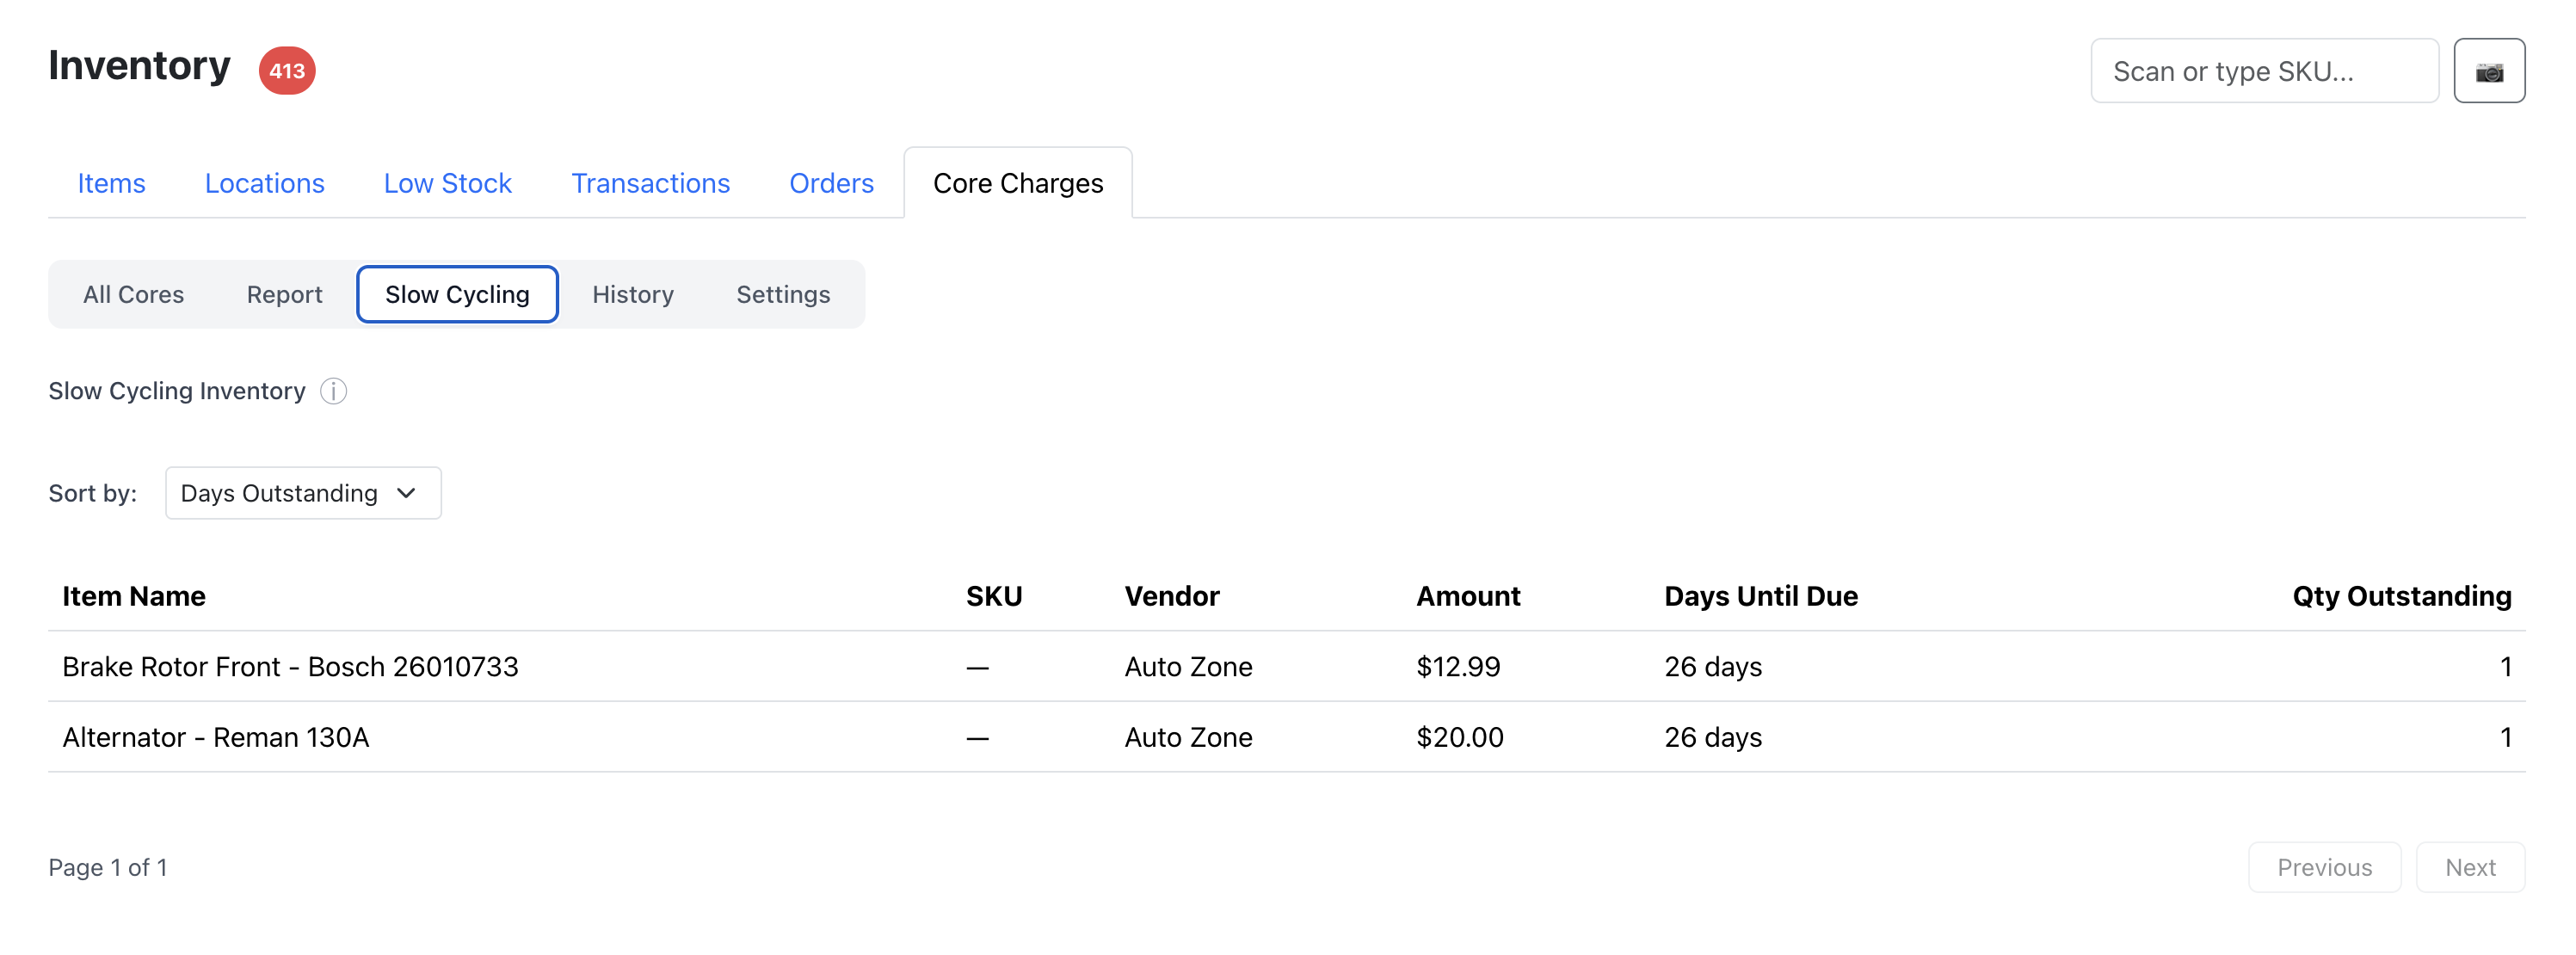
Task: Select Alternator - Reman 130A row
Action: pos(1286,737)
